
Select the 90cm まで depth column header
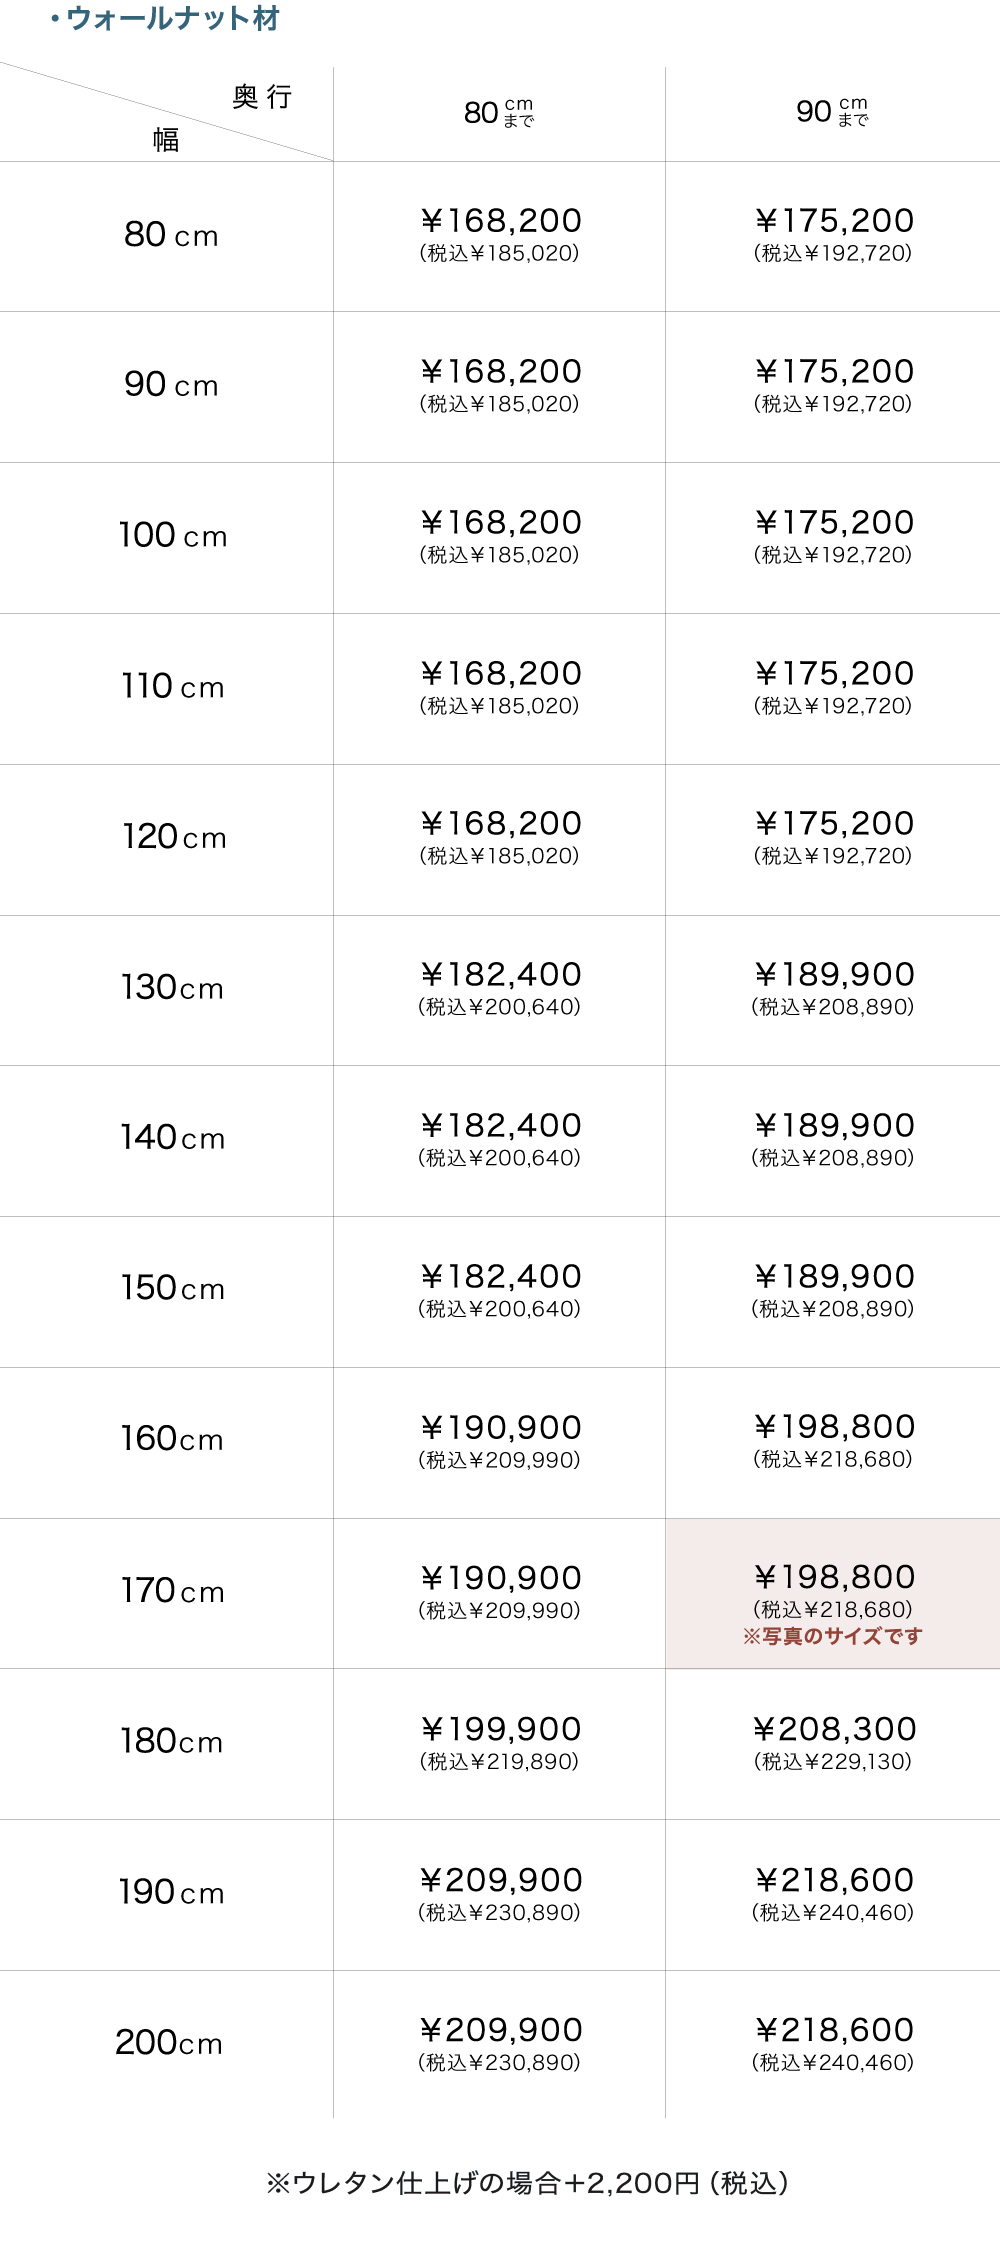(832, 113)
